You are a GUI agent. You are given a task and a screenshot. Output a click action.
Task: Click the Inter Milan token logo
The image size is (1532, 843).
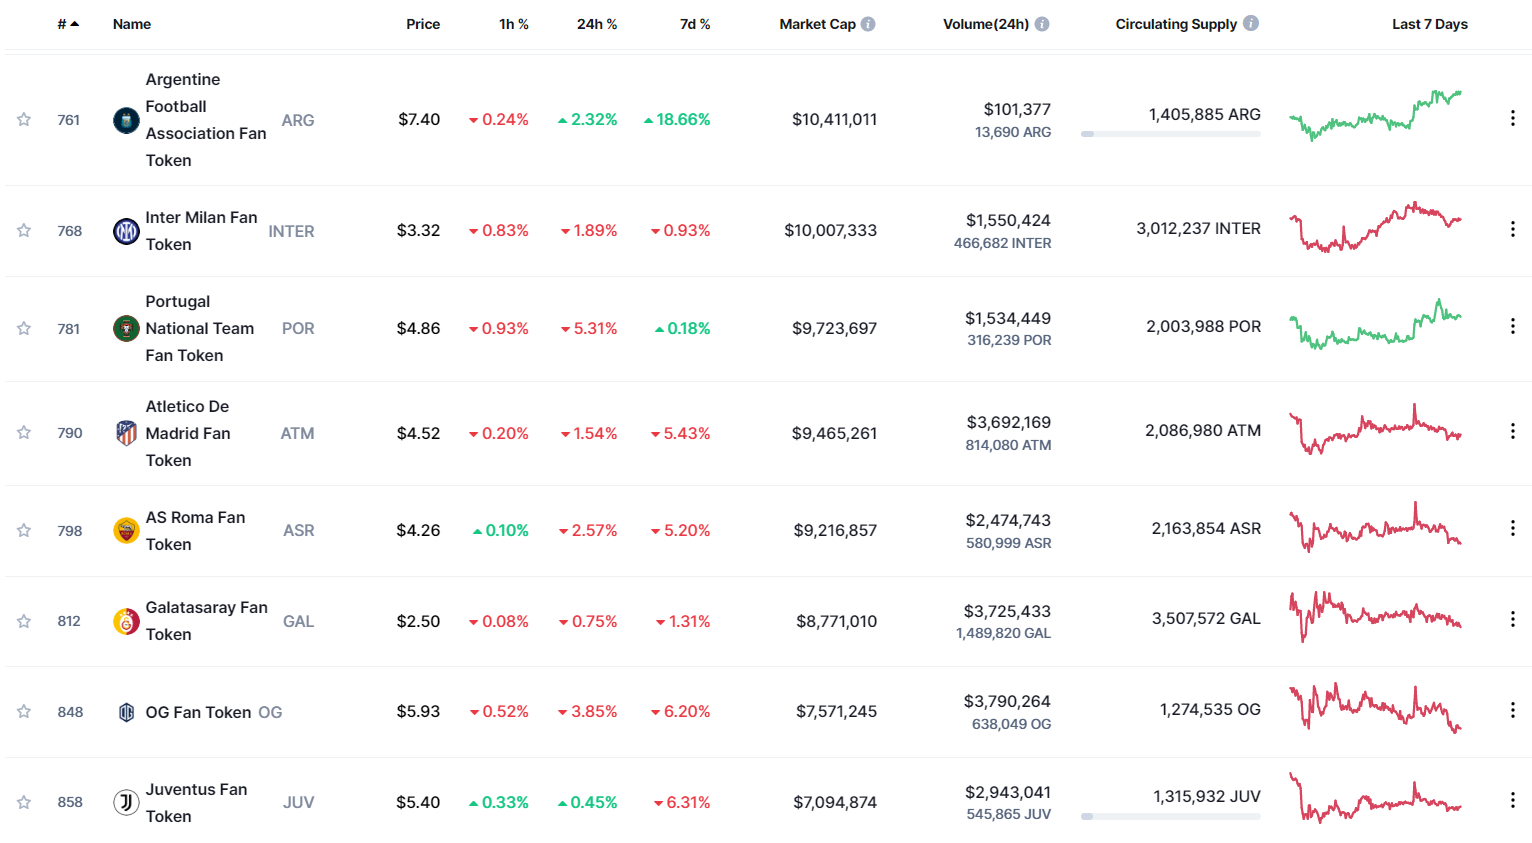coord(126,232)
